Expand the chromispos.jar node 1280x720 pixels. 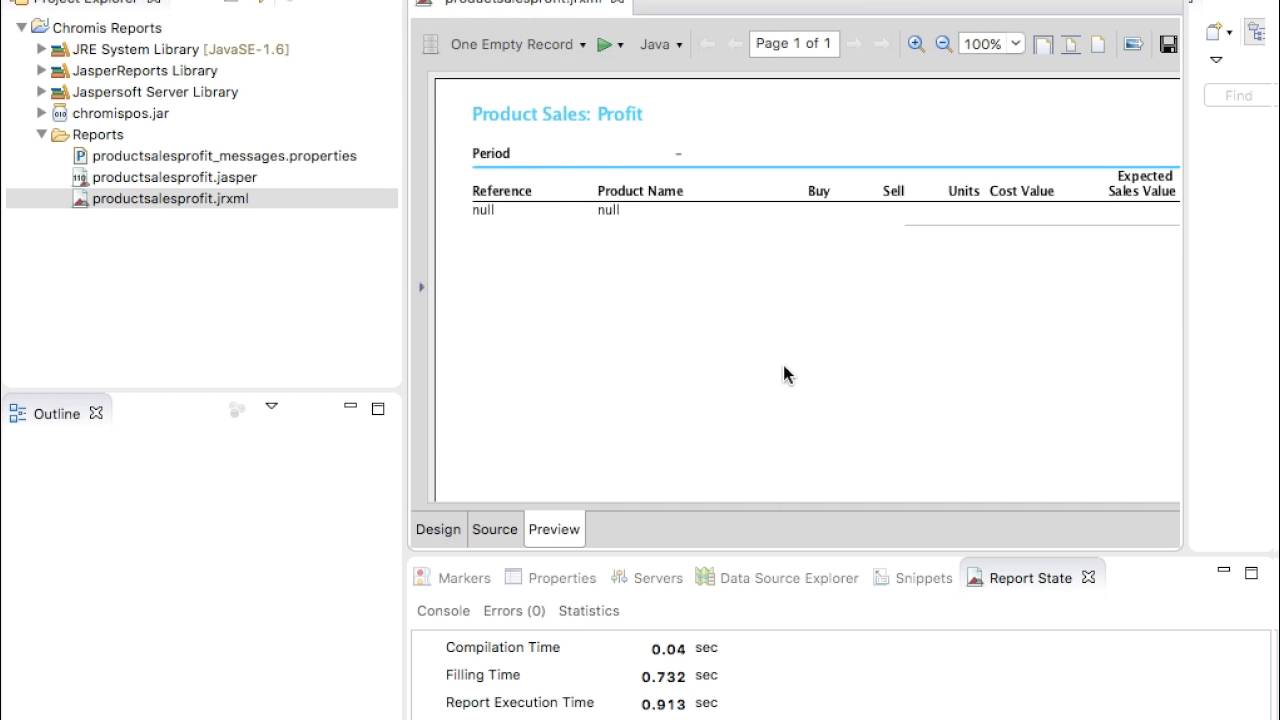tap(41, 113)
